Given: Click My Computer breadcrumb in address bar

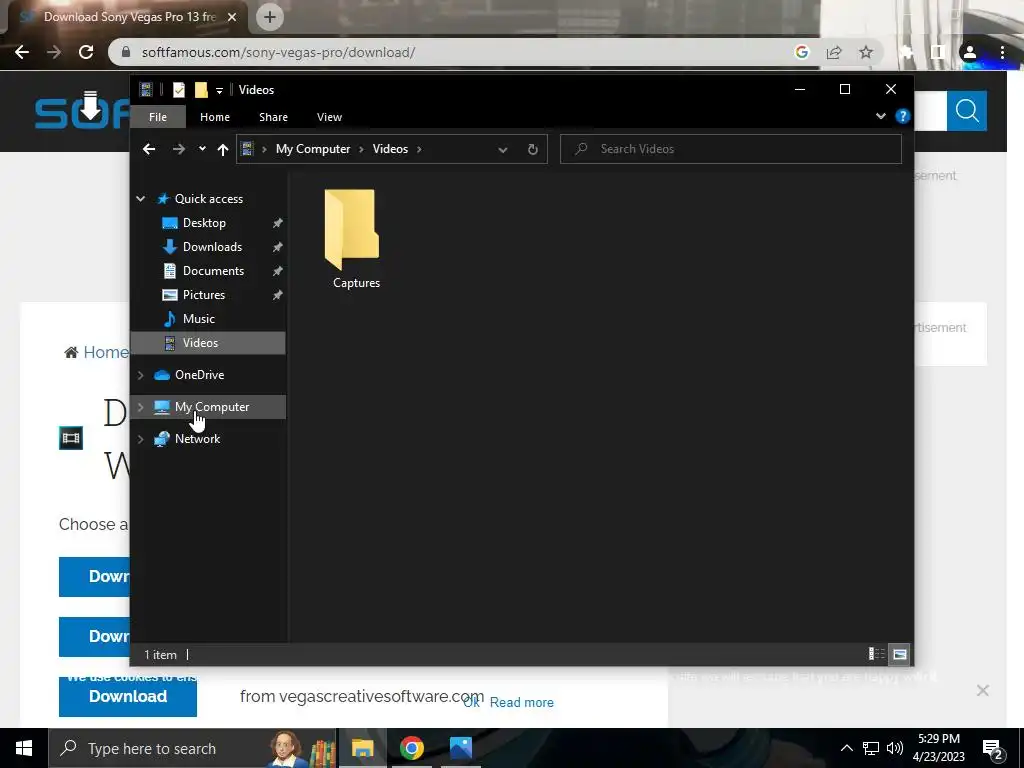Looking at the screenshot, I should (313, 149).
